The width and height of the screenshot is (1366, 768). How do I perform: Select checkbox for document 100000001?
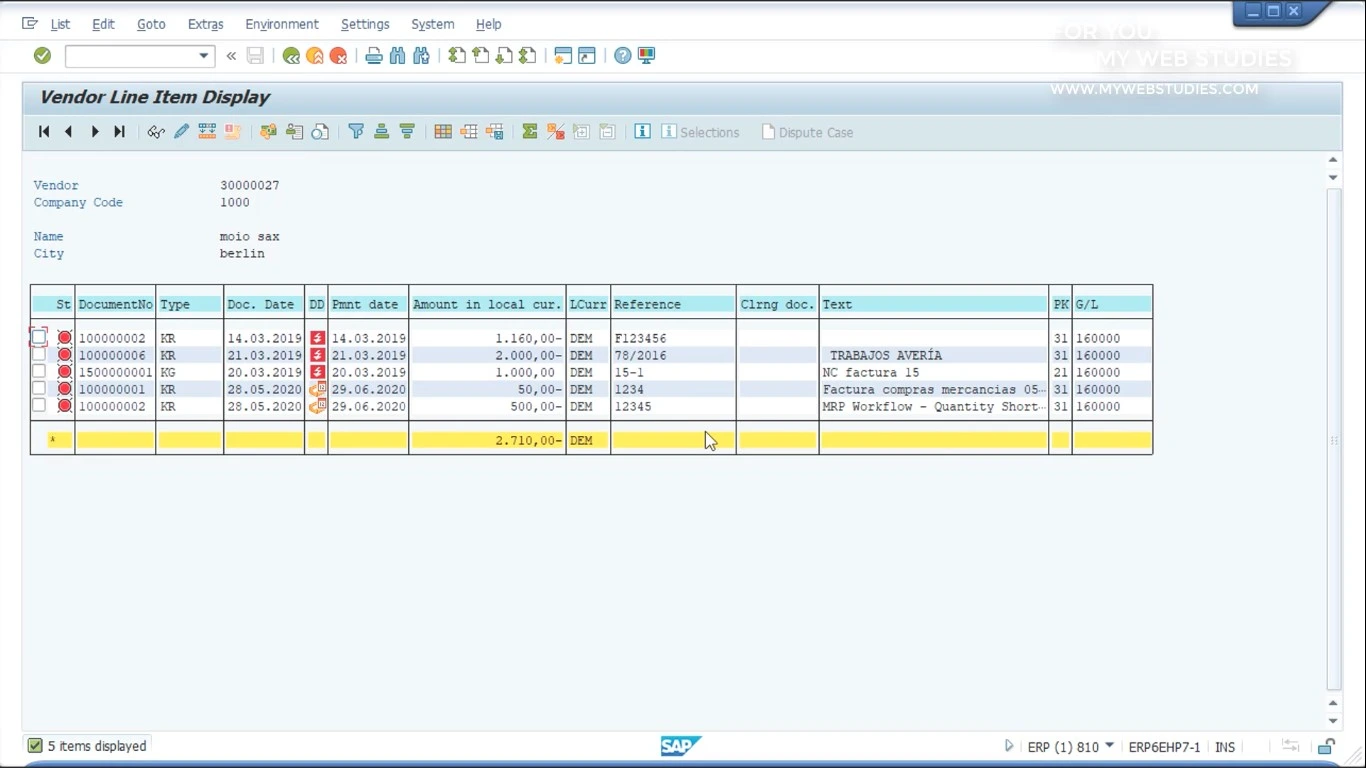pos(39,389)
